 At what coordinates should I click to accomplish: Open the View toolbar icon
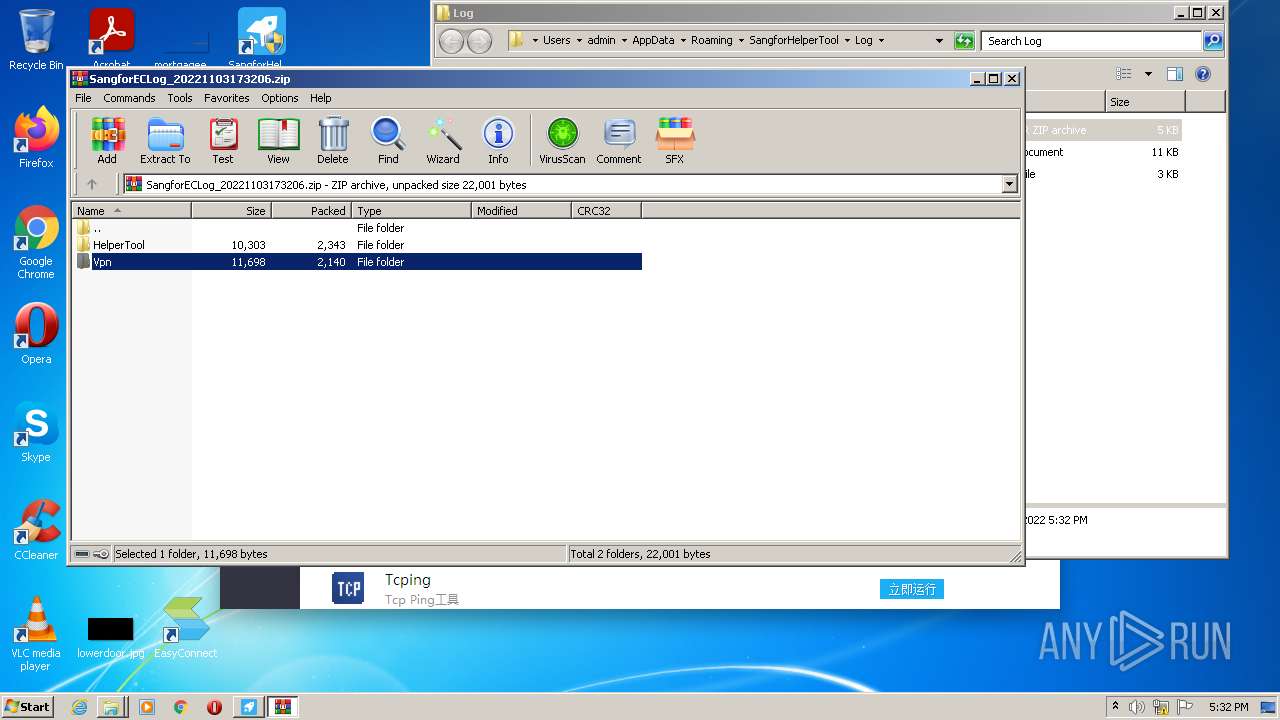point(278,140)
